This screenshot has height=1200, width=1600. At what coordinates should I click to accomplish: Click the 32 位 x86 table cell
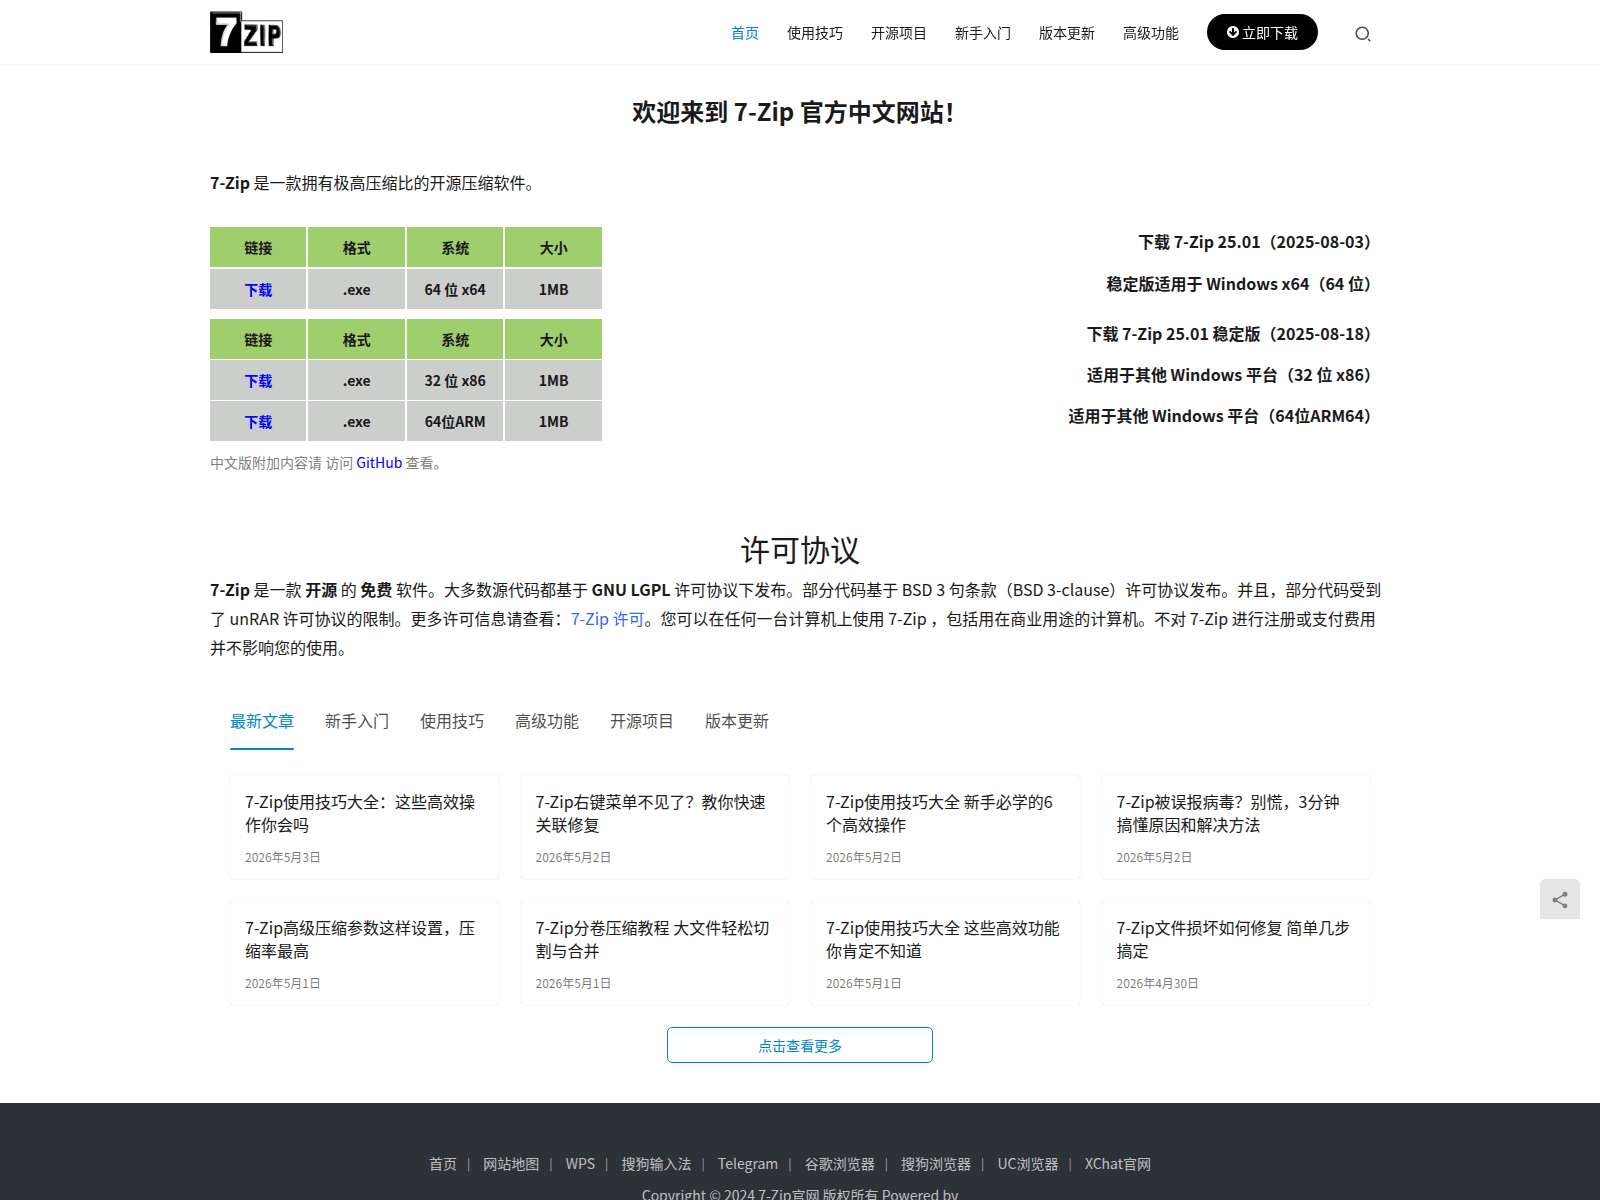455,380
